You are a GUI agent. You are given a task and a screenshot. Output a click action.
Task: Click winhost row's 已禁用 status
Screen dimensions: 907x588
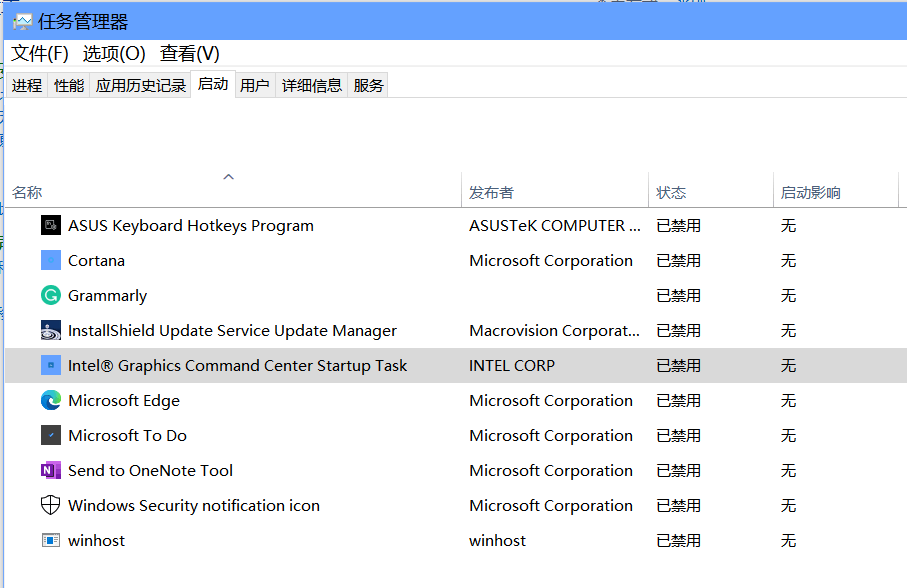pos(679,541)
